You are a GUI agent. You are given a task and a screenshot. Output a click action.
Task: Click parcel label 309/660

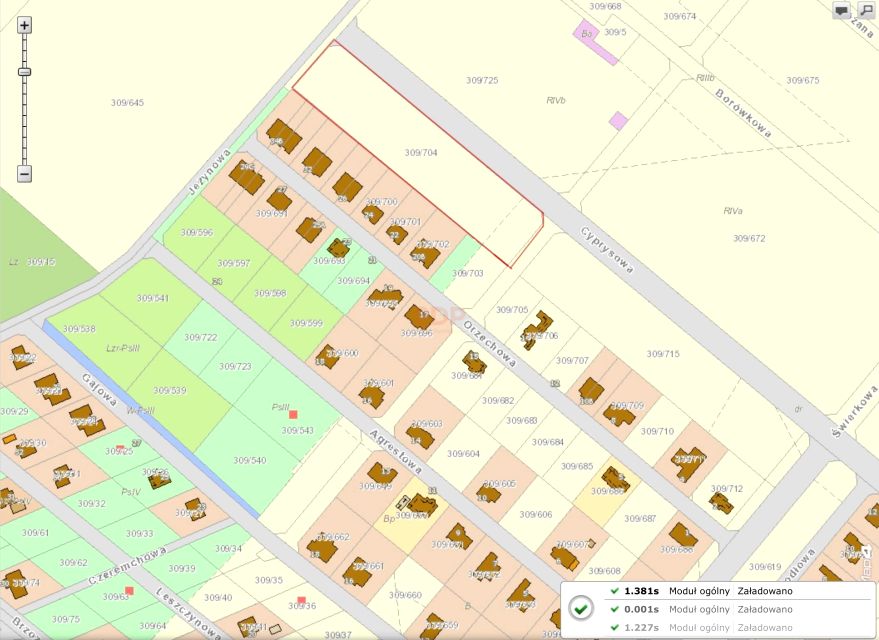[405, 595]
